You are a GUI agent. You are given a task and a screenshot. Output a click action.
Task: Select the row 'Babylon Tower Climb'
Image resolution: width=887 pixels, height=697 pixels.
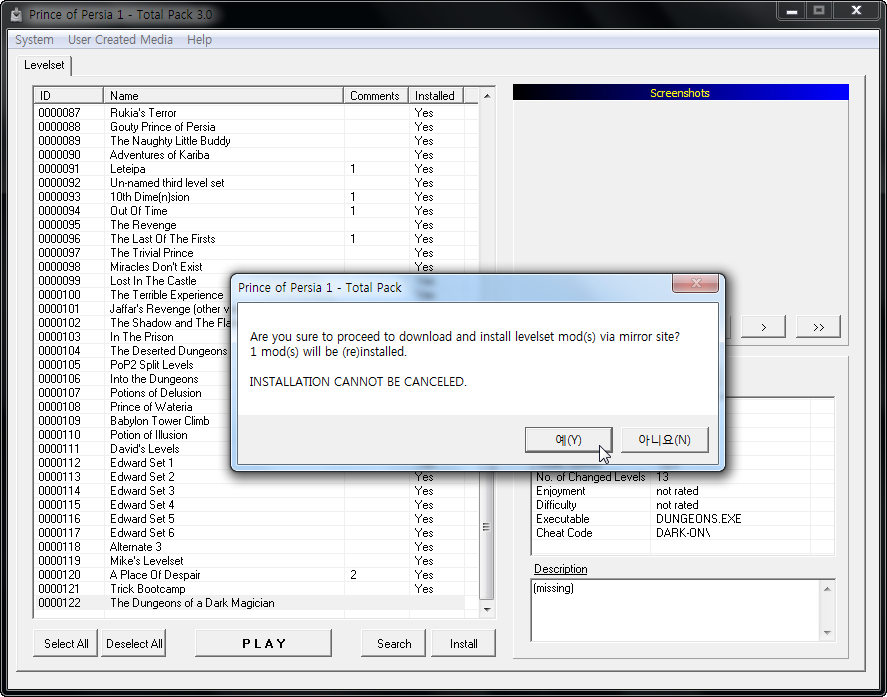133,421
